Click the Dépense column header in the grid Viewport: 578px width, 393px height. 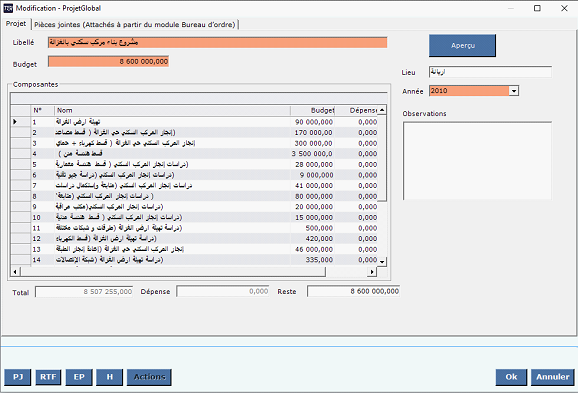click(x=356, y=110)
